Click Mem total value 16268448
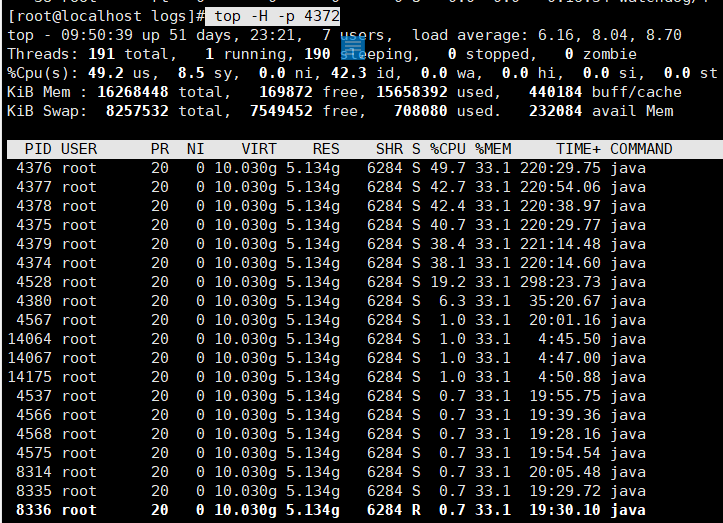 [133, 92]
